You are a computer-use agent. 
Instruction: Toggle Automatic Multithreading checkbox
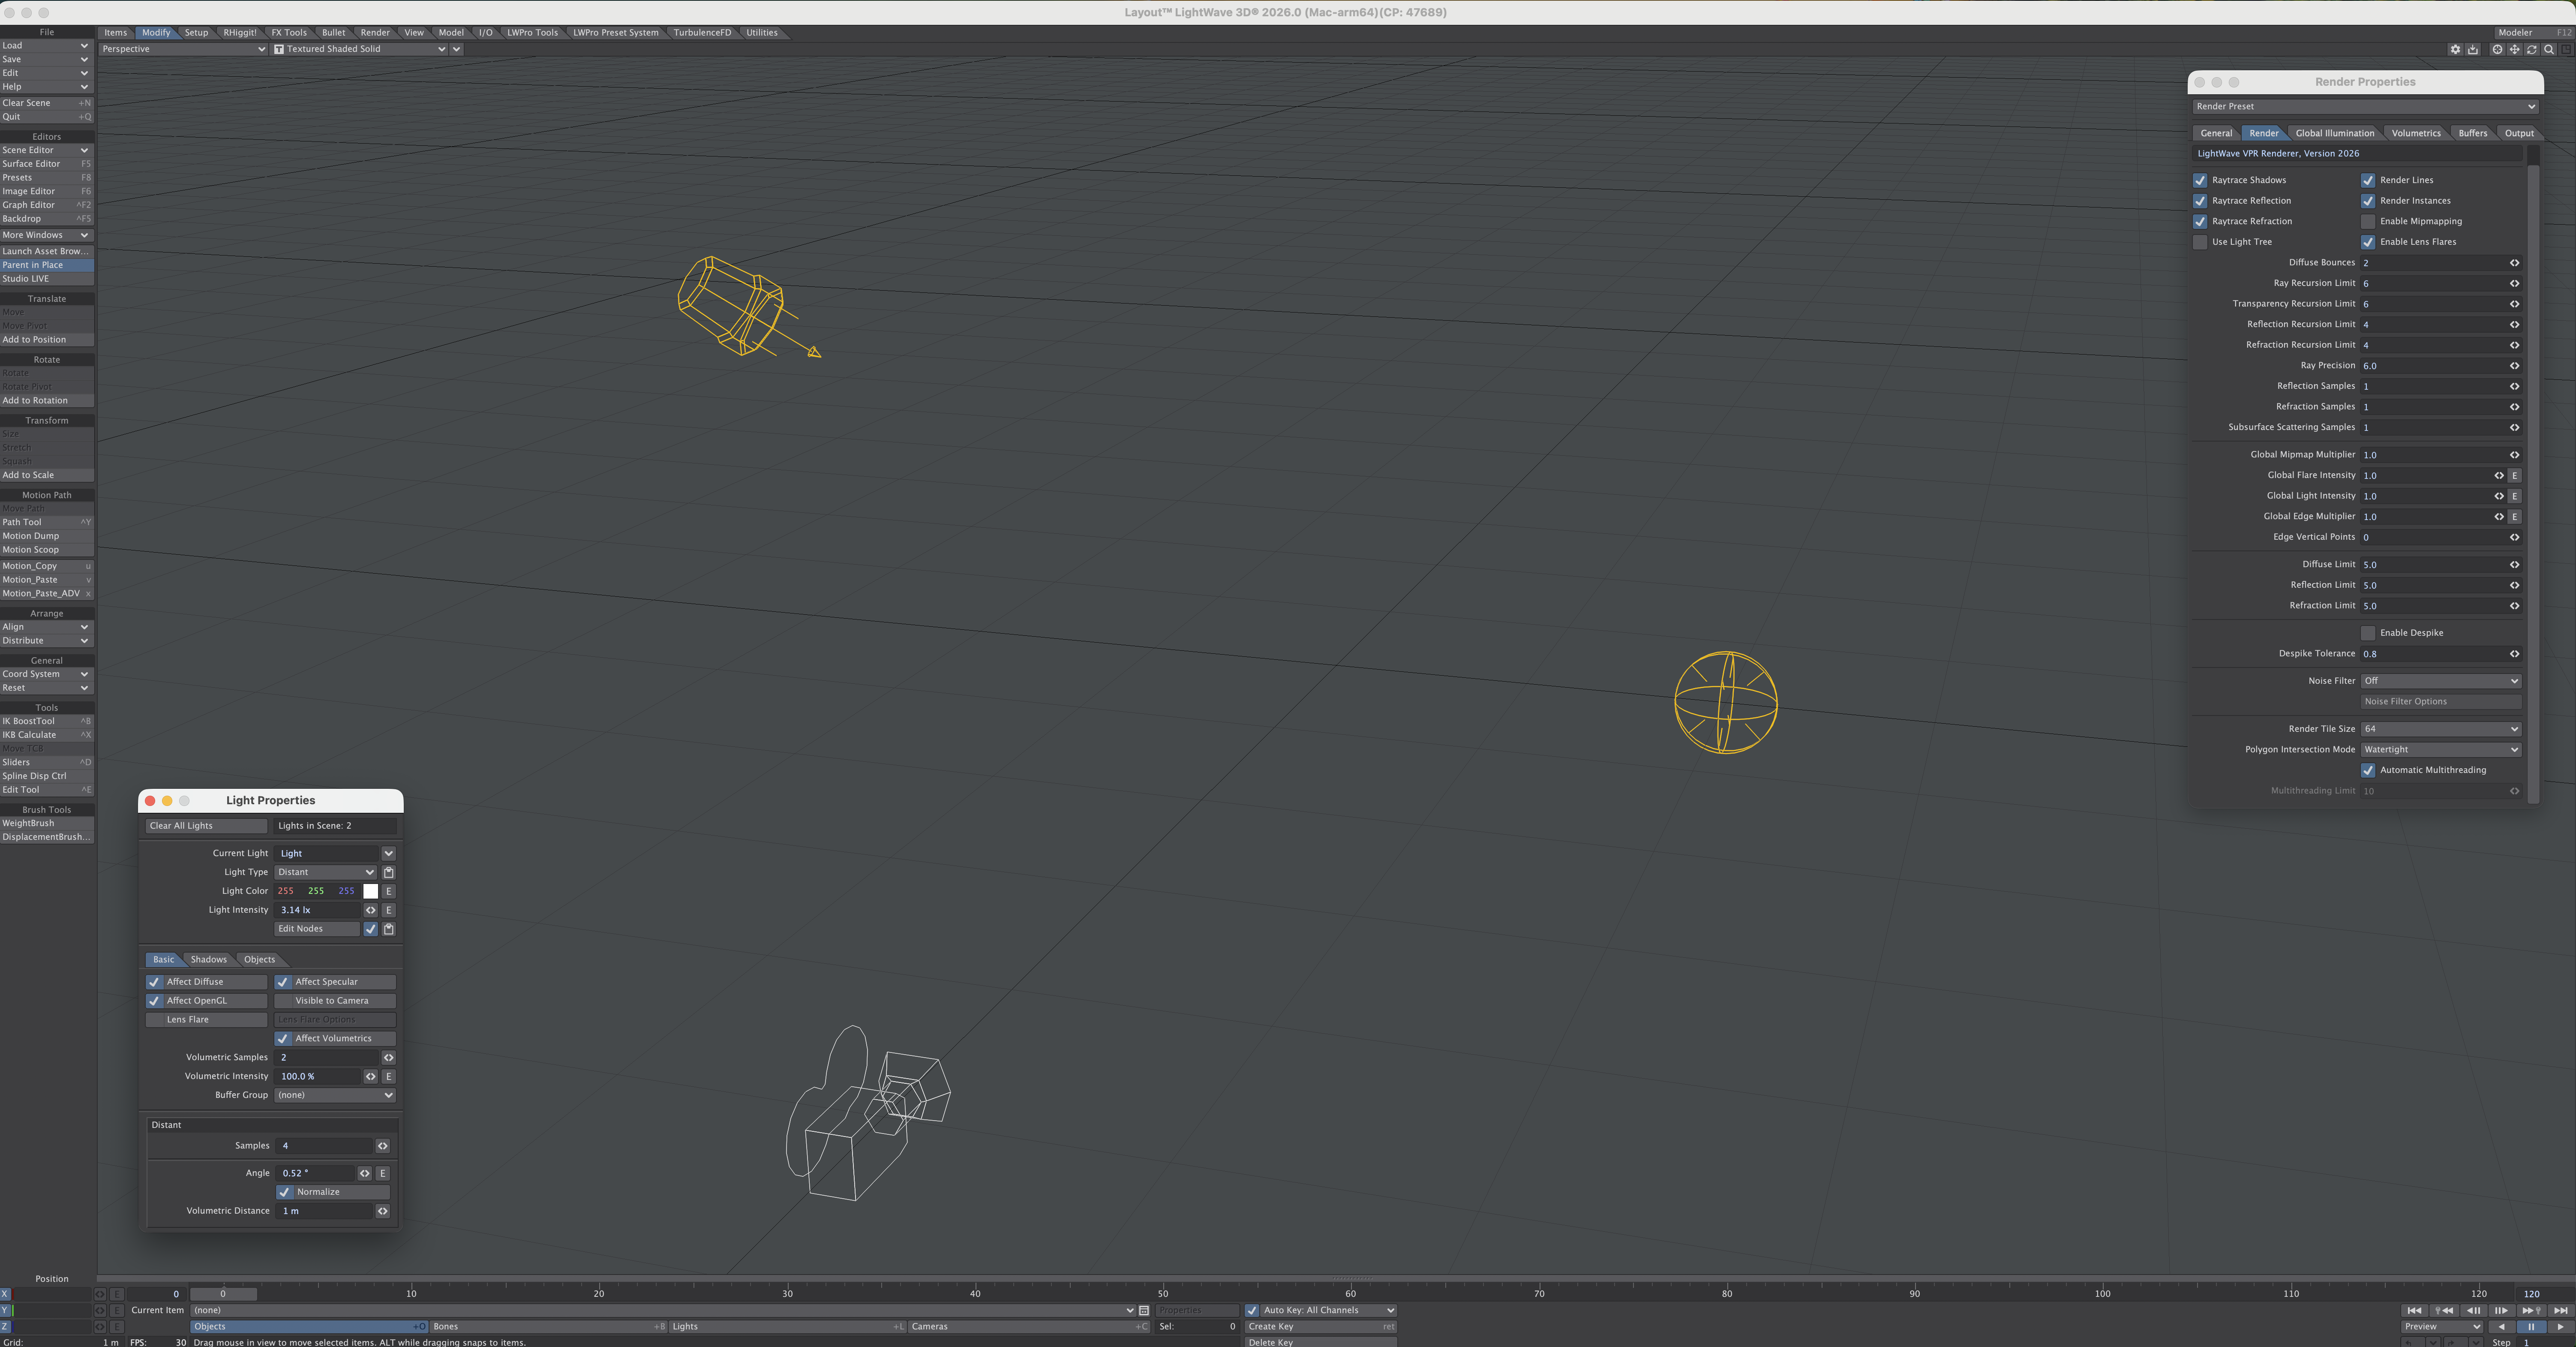tap(2368, 770)
